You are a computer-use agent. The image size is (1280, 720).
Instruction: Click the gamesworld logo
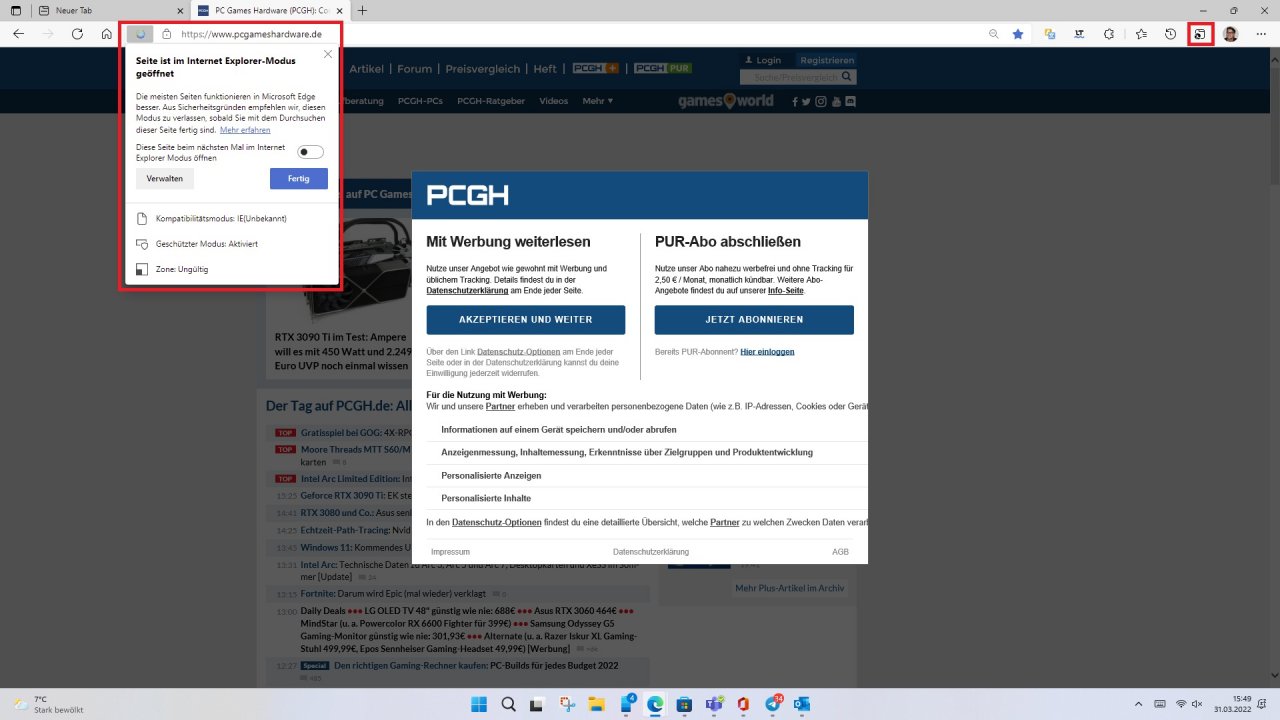pyautogui.click(x=726, y=101)
